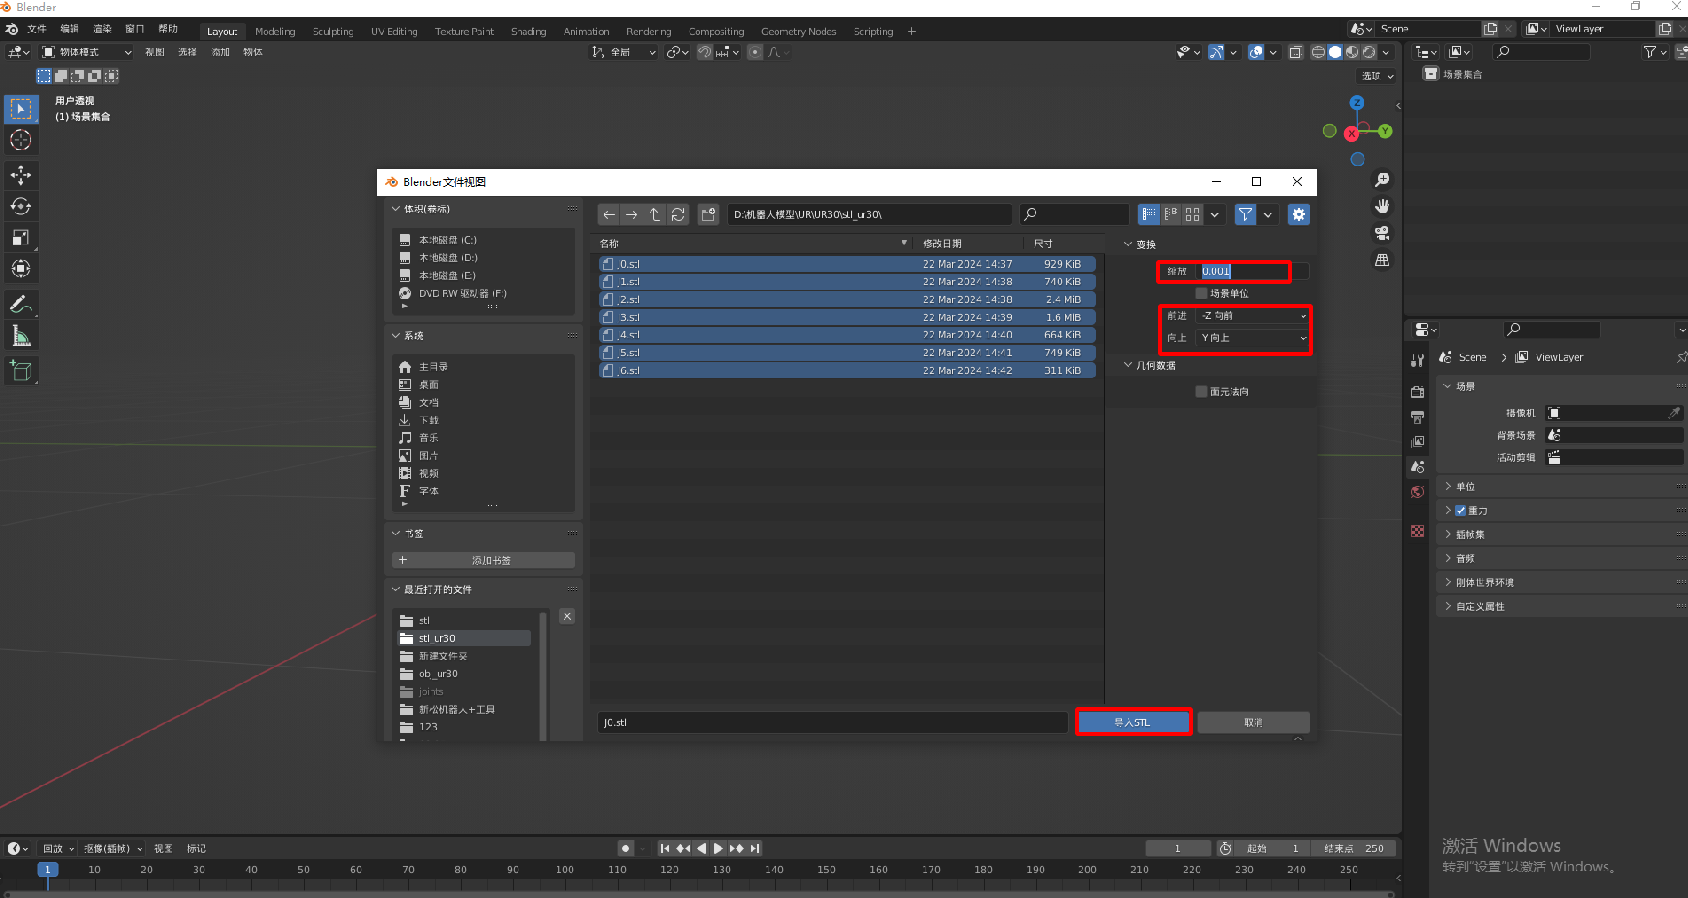Open the 向上 axis dropdown
Image resolution: width=1688 pixels, height=898 pixels.
[x=1253, y=338]
